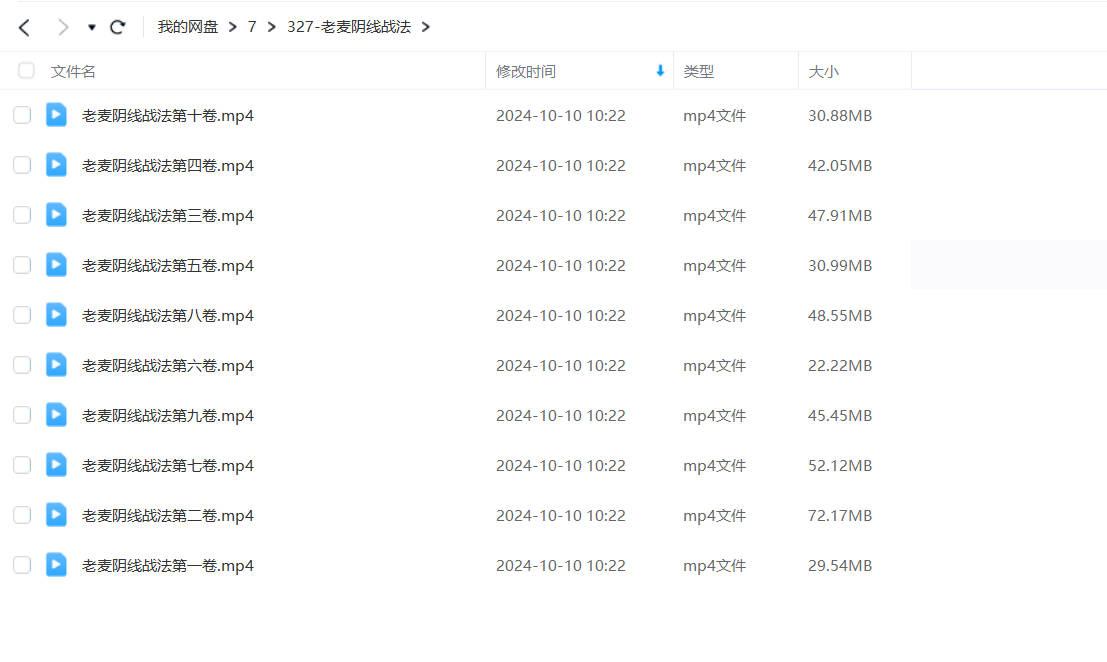Click the 72.17MB size value

[x=840, y=516]
